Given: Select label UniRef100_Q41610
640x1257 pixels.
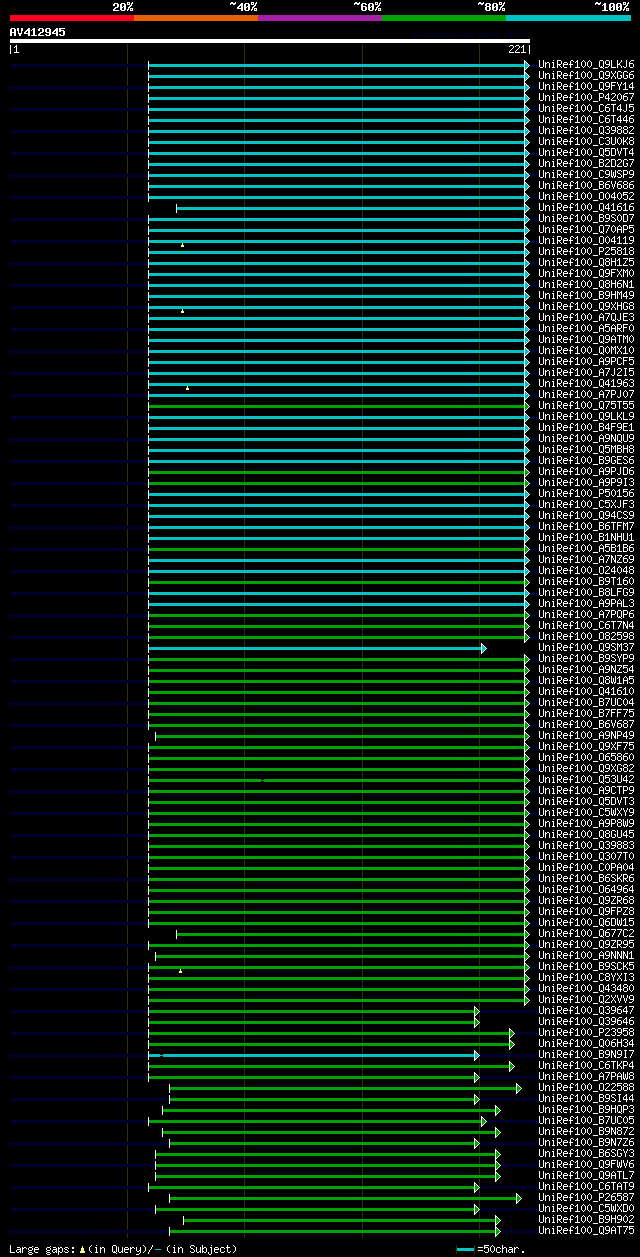Looking at the screenshot, I should coord(586,691).
